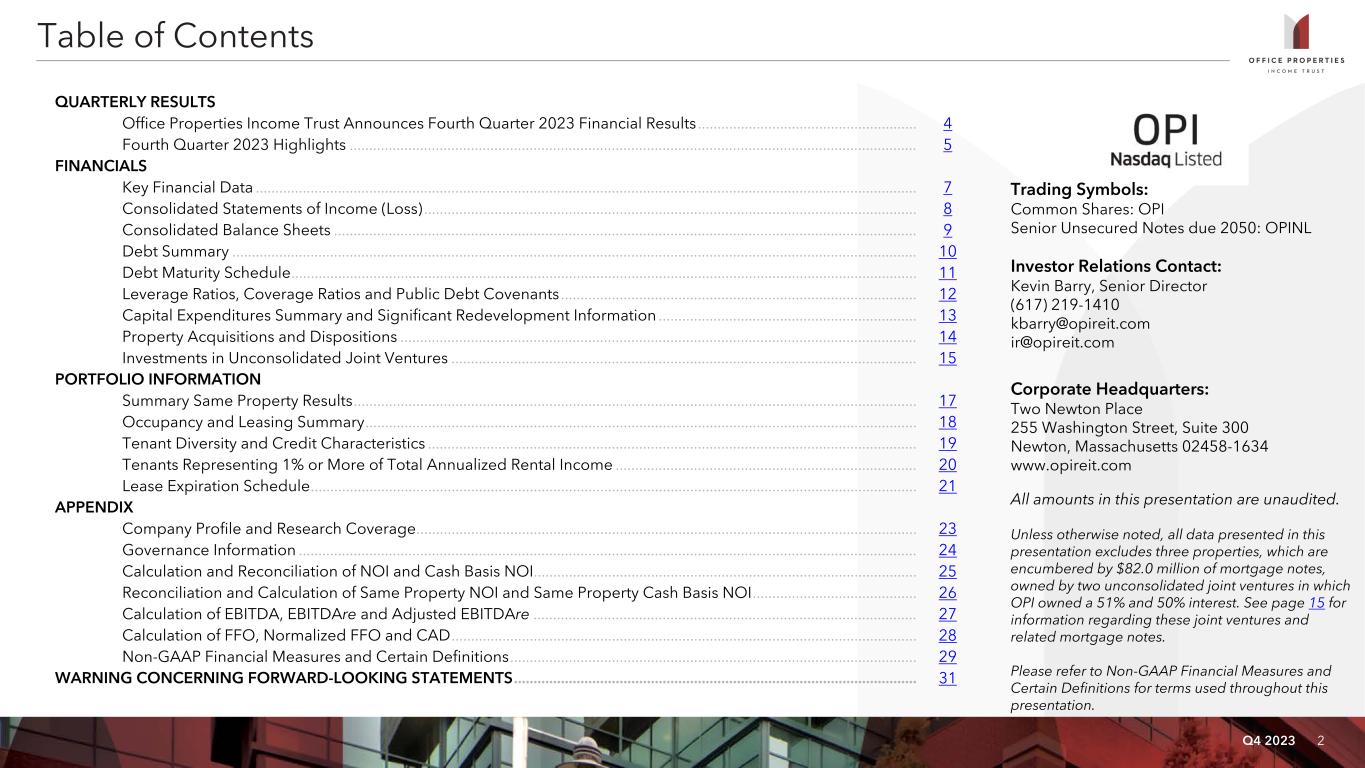Image resolution: width=1365 pixels, height=768 pixels.
Task: Open Company Profile and Research Coverage page 23
Action: pyautogui.click(x=947, y=529)
